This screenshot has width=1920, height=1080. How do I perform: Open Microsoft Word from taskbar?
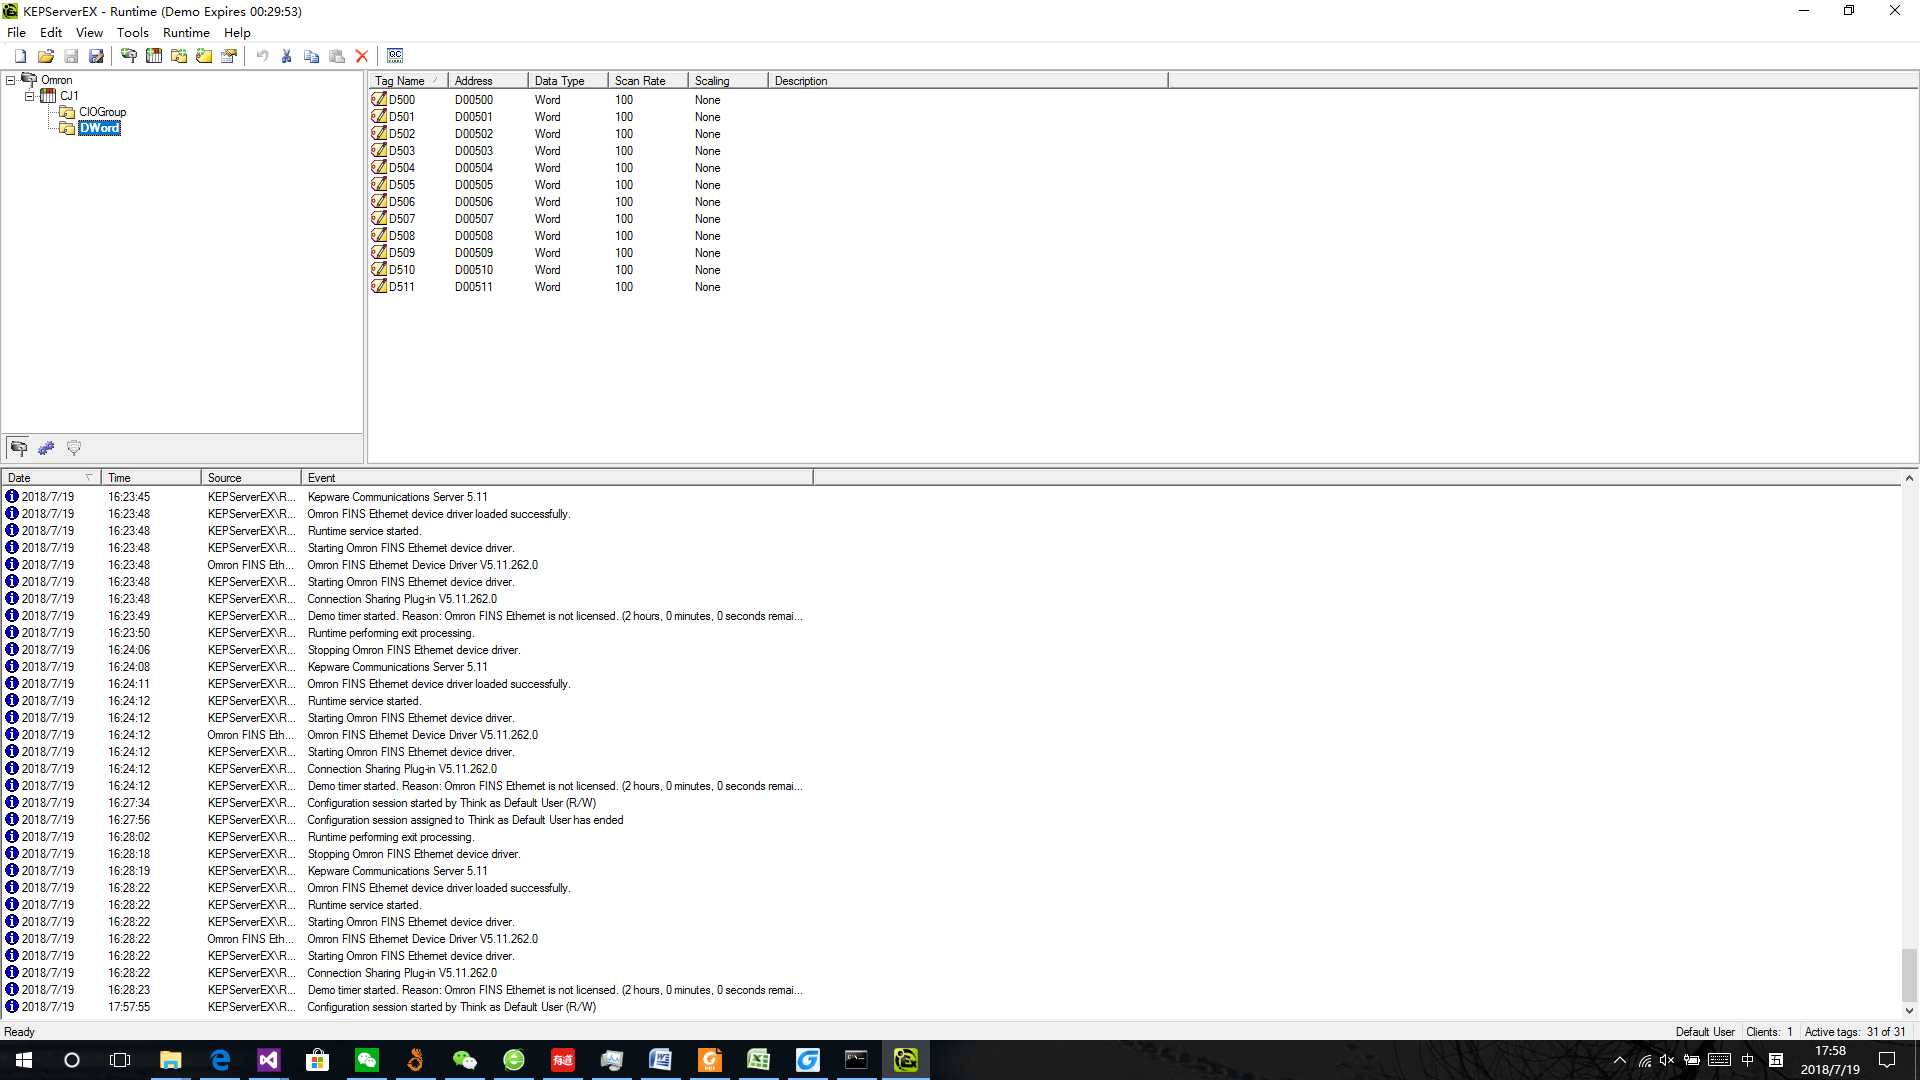[660, 1060]
